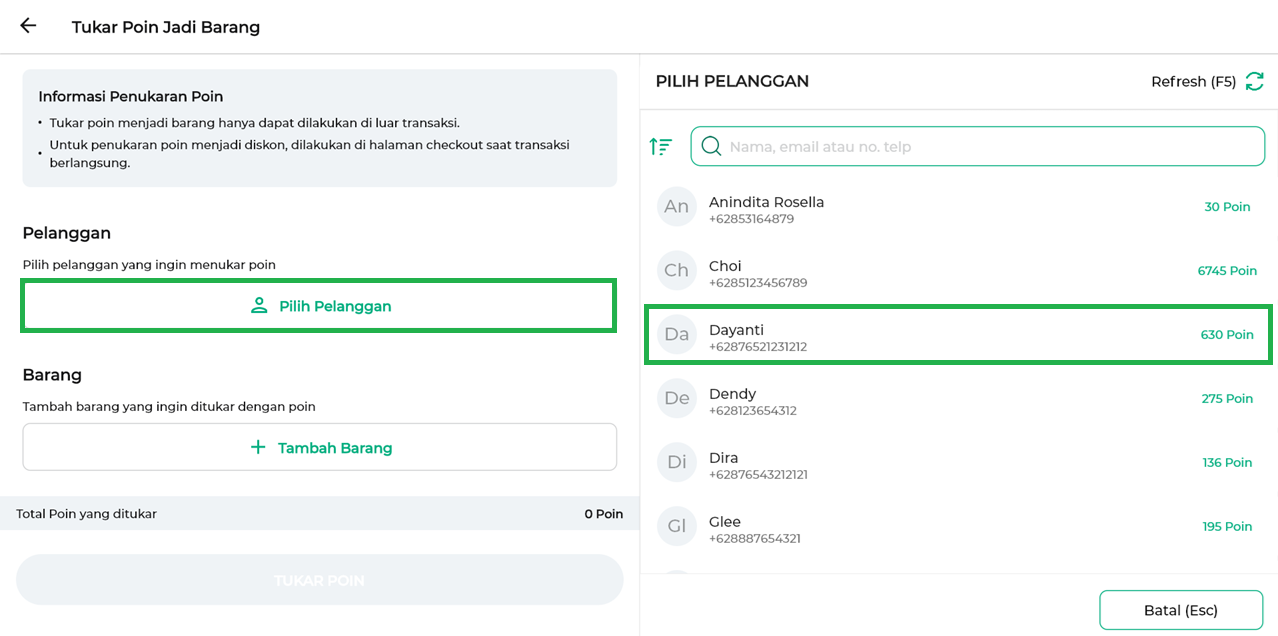Click the refresh sync icon
Image resolution: width=1278 pixels, height=636 pixels.
(1254, 82)
